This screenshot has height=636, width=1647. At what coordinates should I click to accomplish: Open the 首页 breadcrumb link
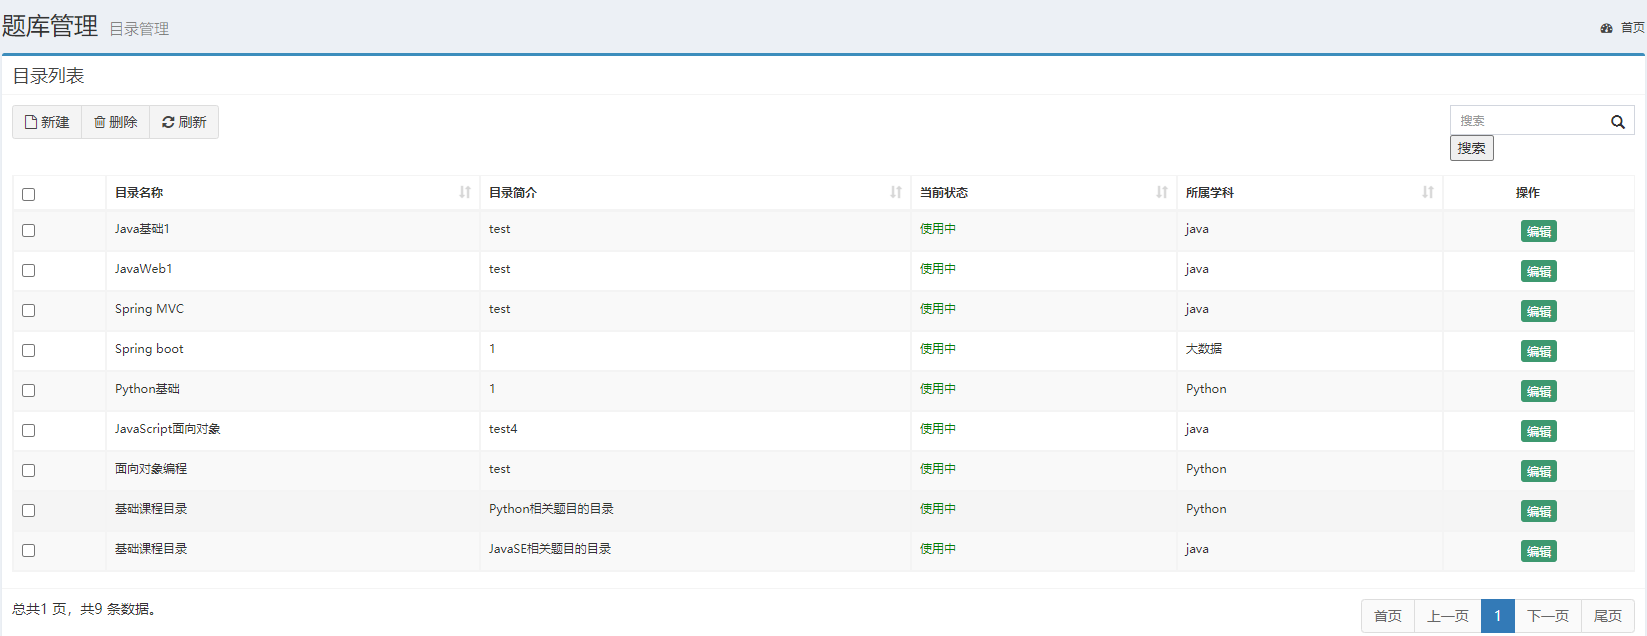tap(1632, 28)
